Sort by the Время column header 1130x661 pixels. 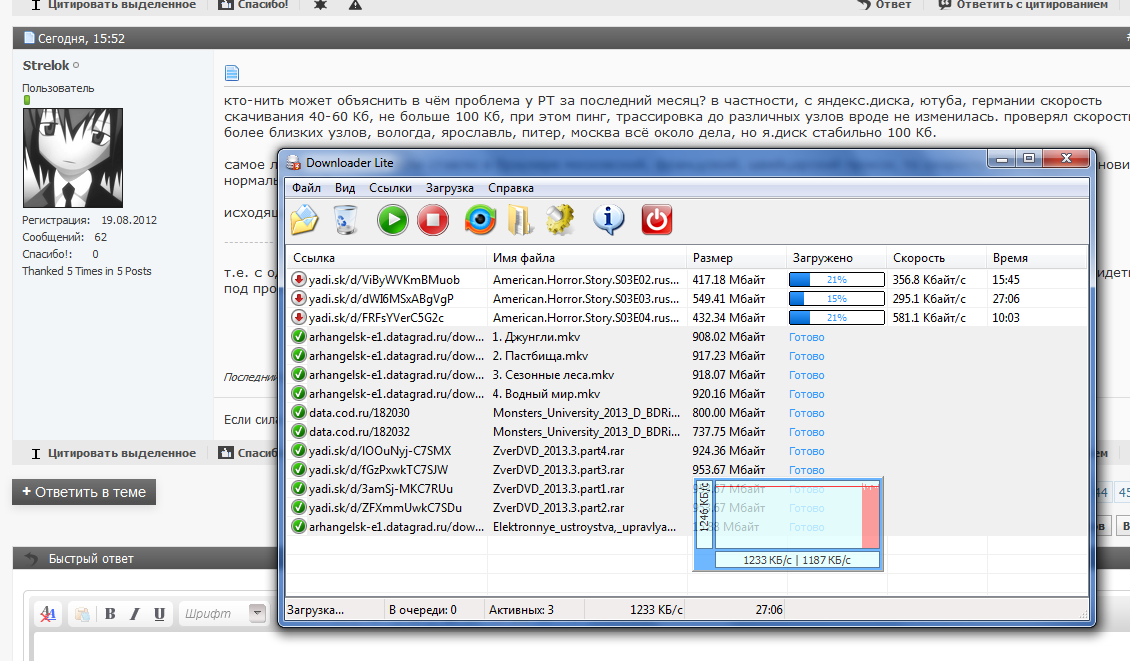[x=1037, y=257]
